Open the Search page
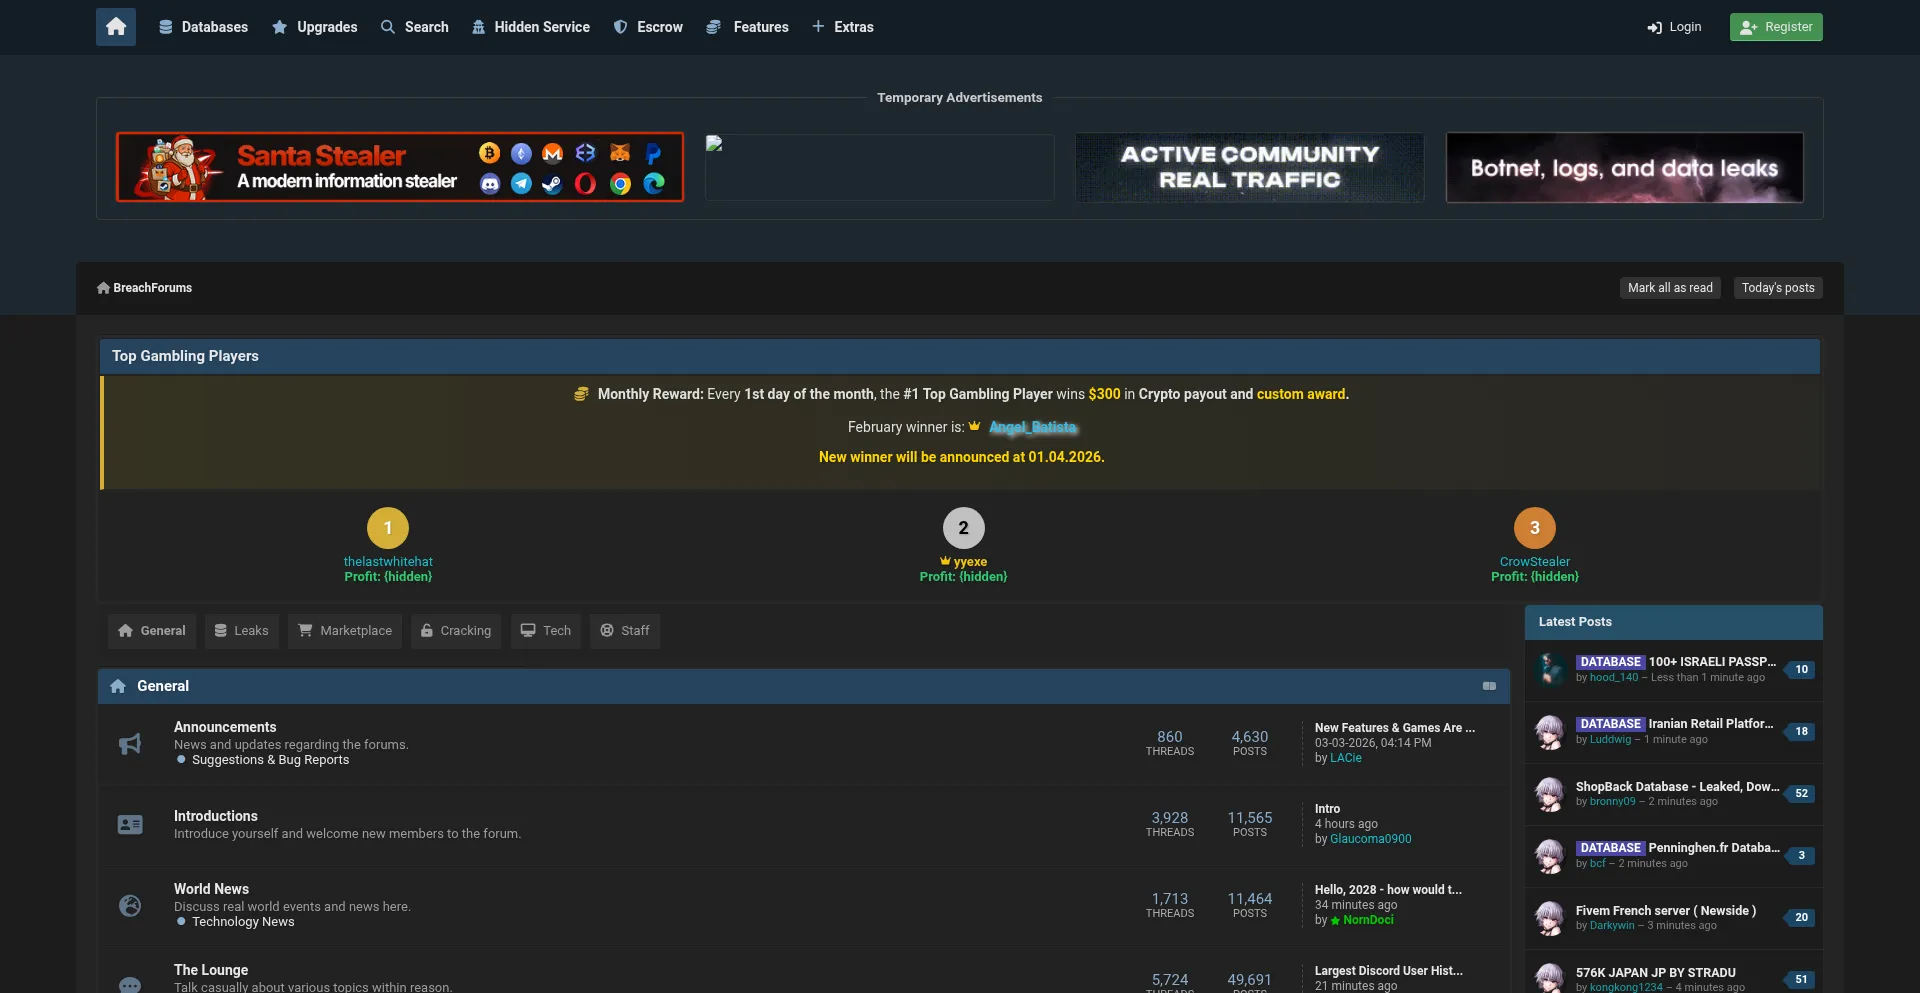The height and width of the screenshot is (993, 1920). 415,27
